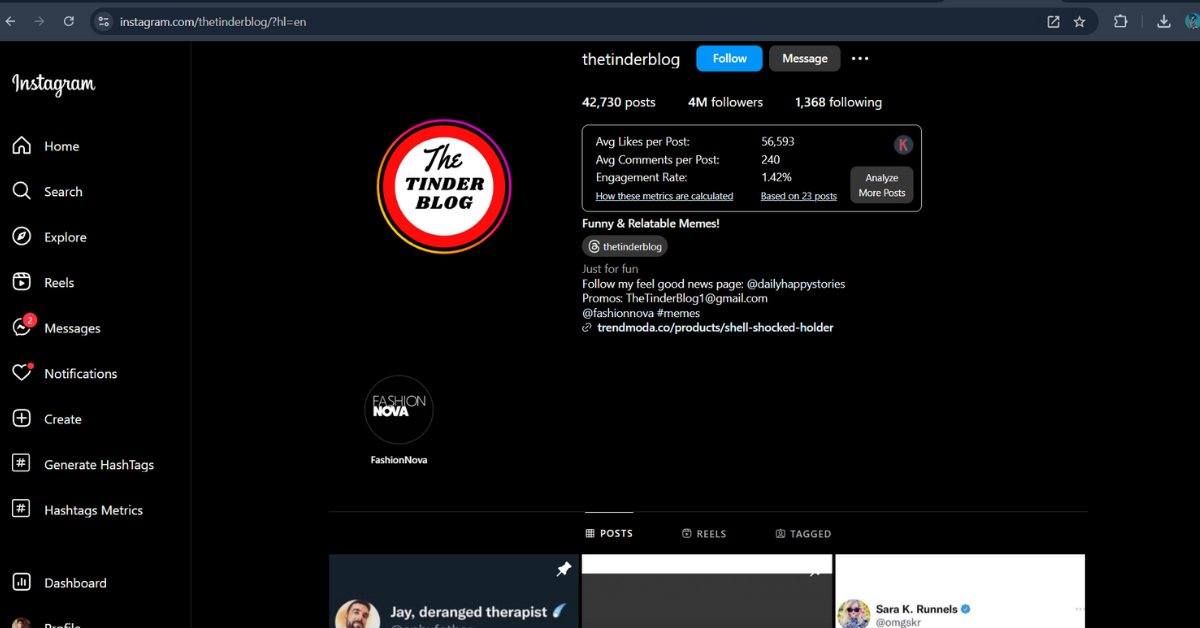The height and width of the screenshot is (628, 1200).
Task: Open the Explore page
Action: click(49, 237)
